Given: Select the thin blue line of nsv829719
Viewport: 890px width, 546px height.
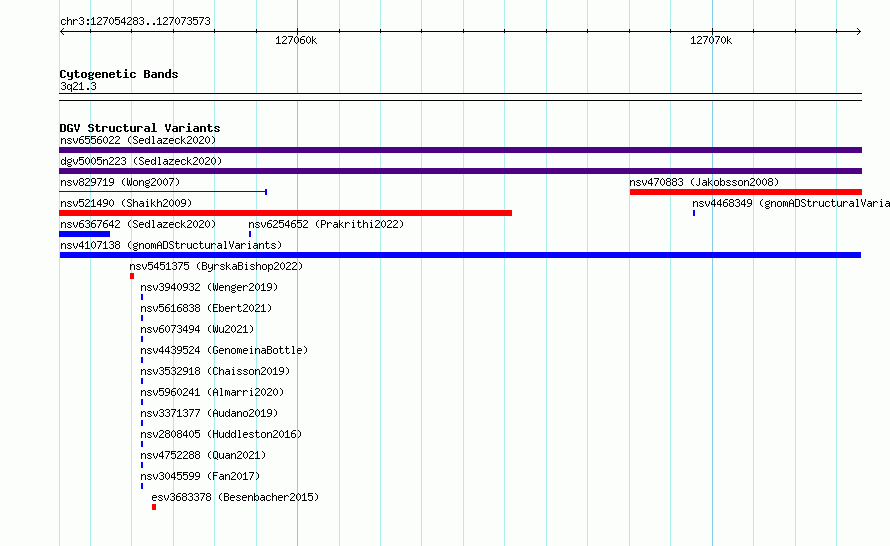Looking at the screenshot, I should click(x=163, y=192).
